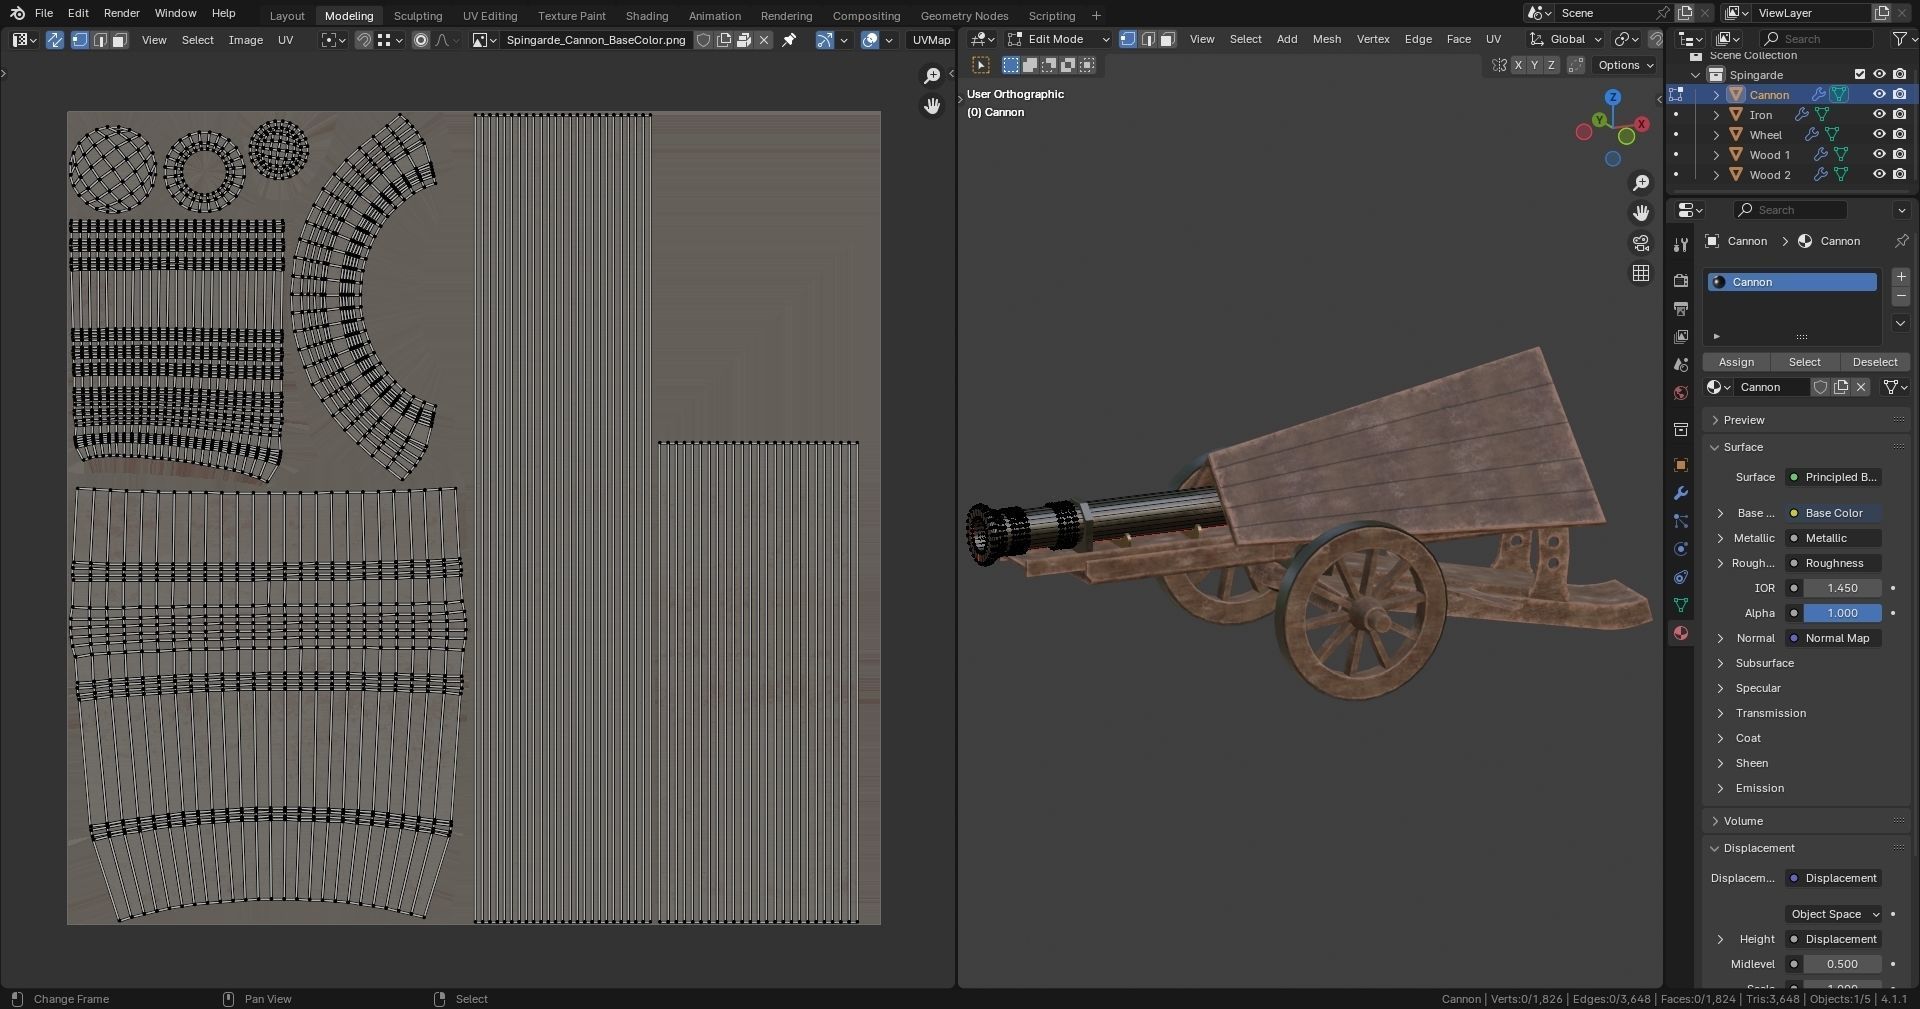Toggle proportional editing in UV editor
Screen dimensions: 1920x1009
pos(421,40)
